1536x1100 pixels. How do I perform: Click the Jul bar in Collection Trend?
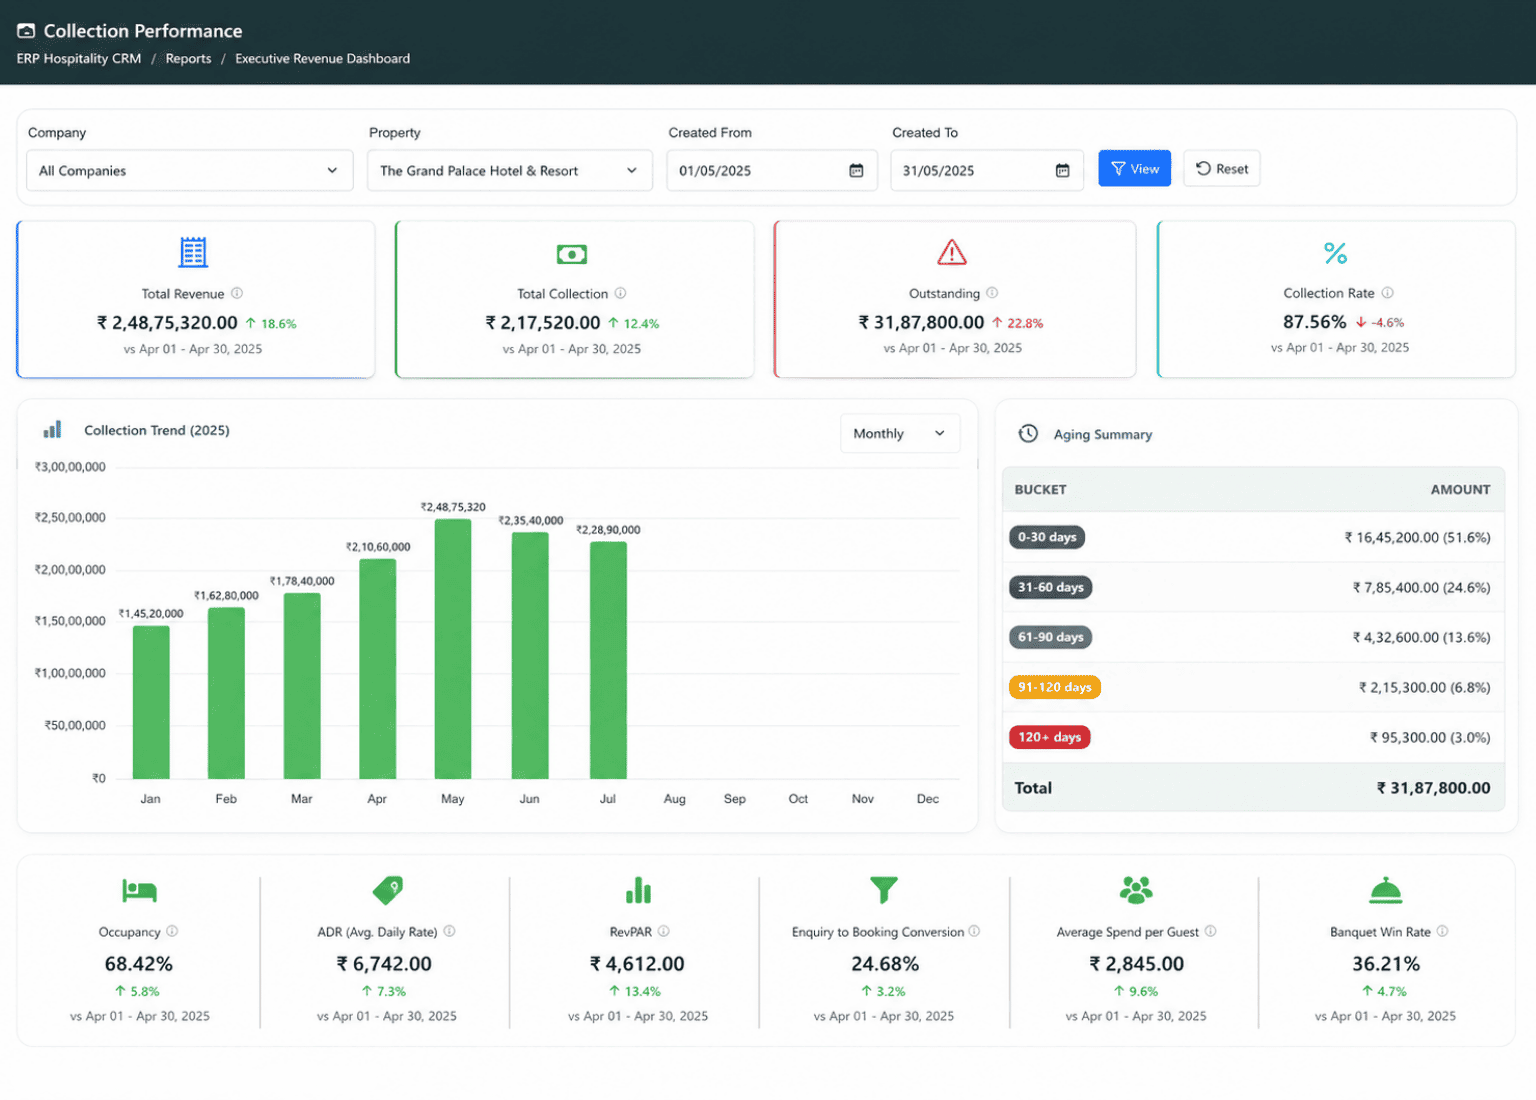point(608,660)
